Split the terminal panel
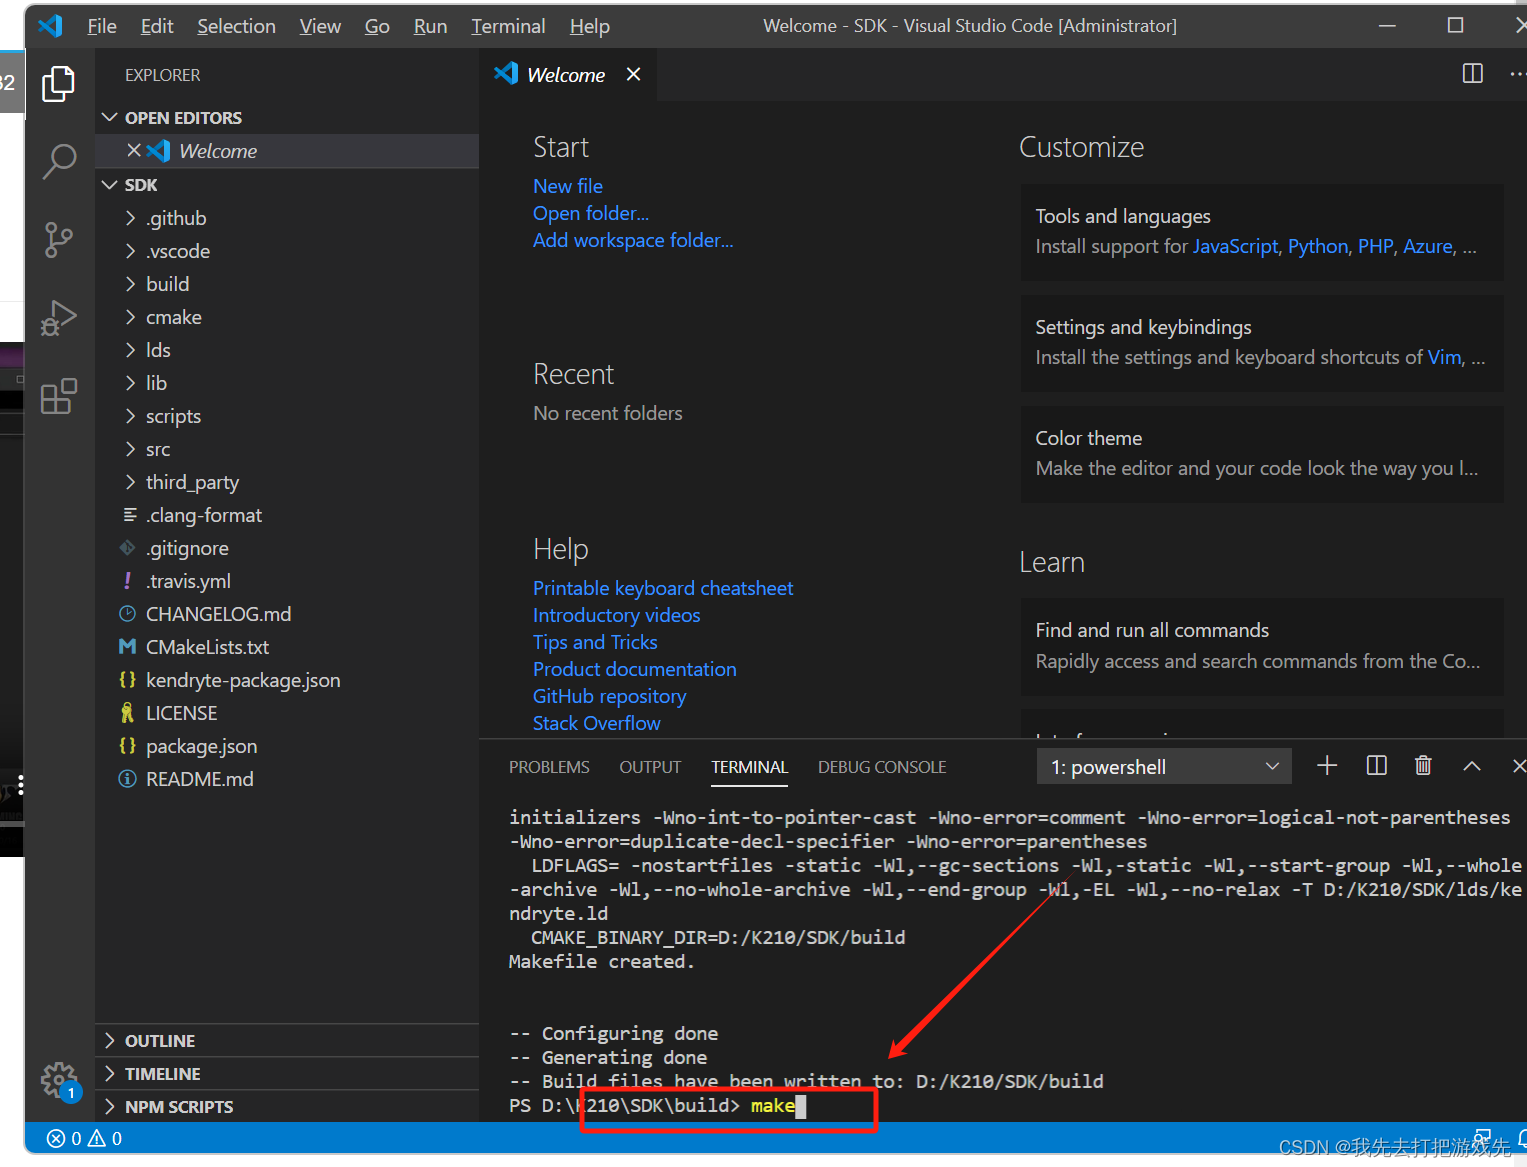Screen dimensions: 1527x1167 (1376, 766)
